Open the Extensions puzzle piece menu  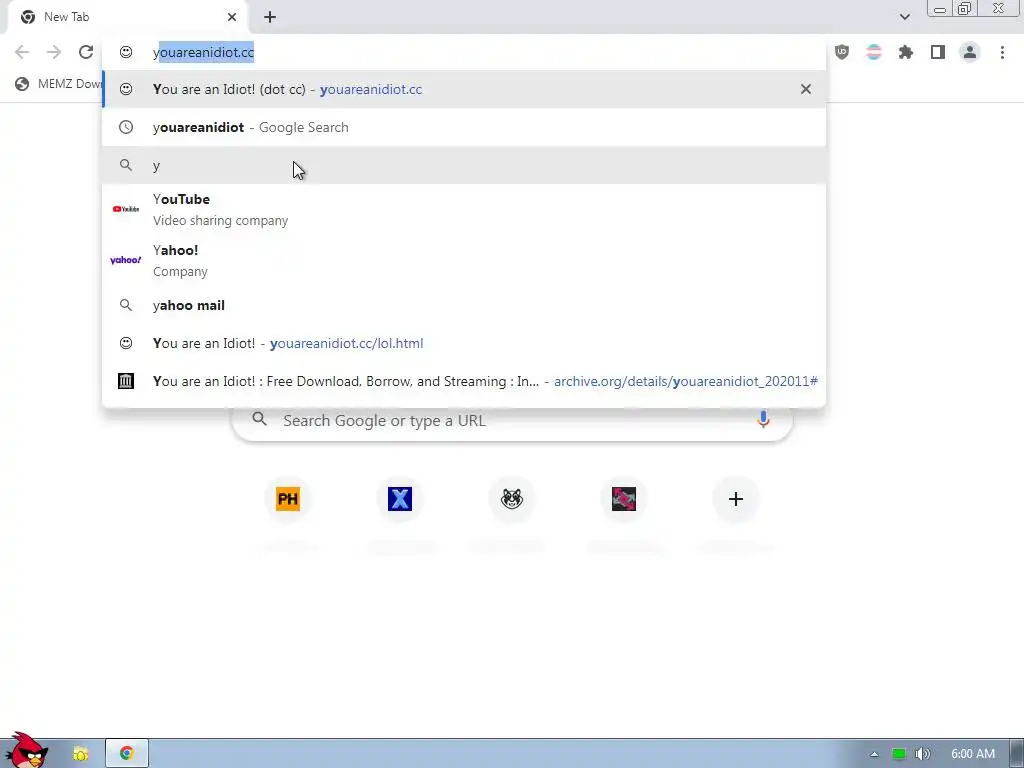coord(906,52)
